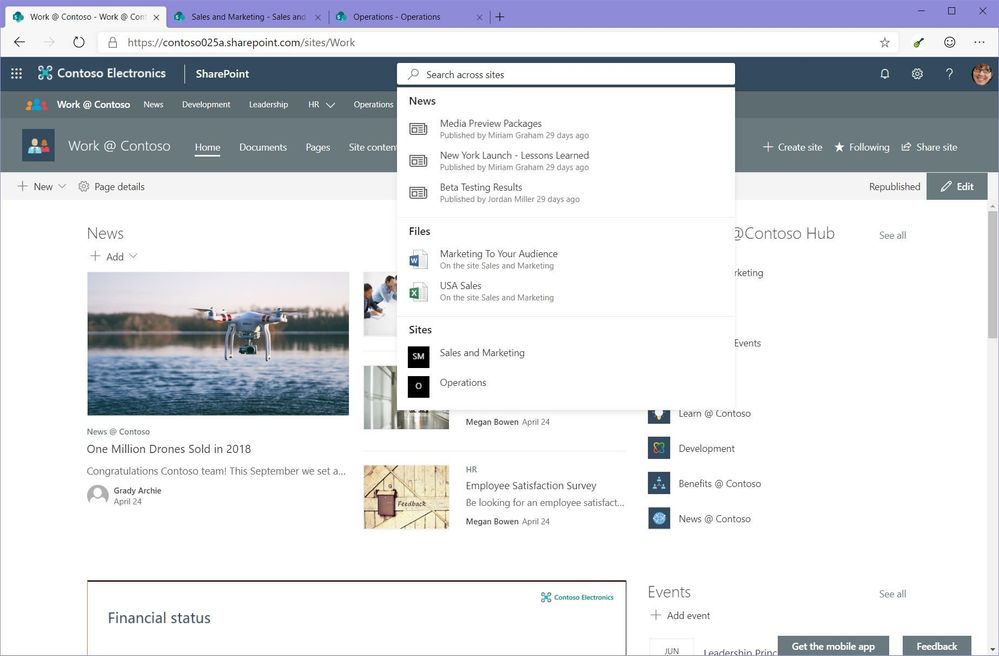The height and width of the screenshot is (656, 999).
Task: Click Add event
Action: click(680, 615)
